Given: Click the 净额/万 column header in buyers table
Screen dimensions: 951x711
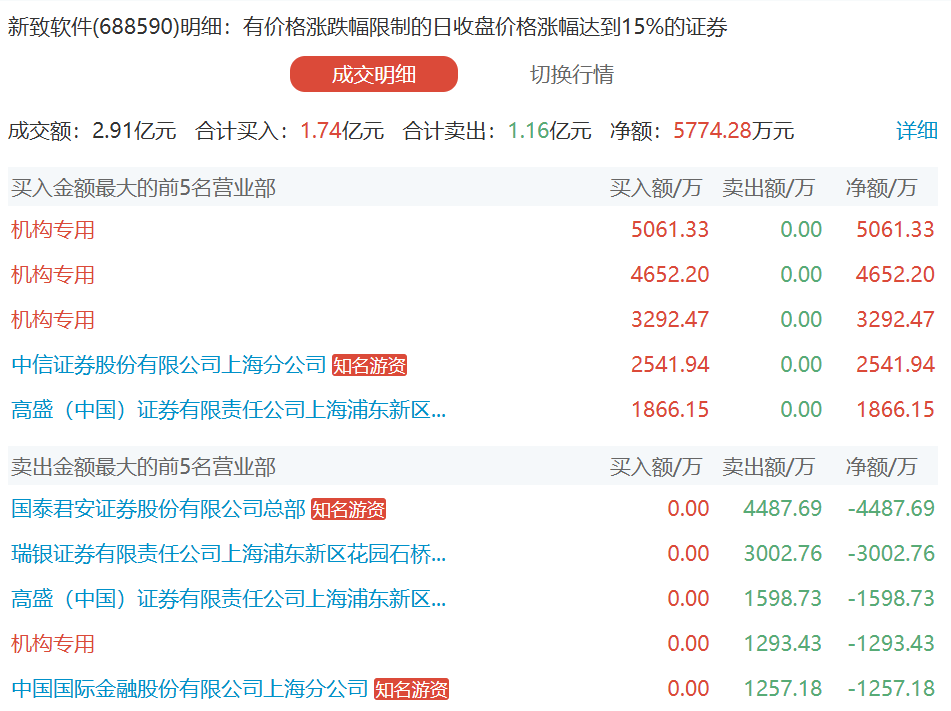Looking at the screenshot, I should tap(881, 187).
